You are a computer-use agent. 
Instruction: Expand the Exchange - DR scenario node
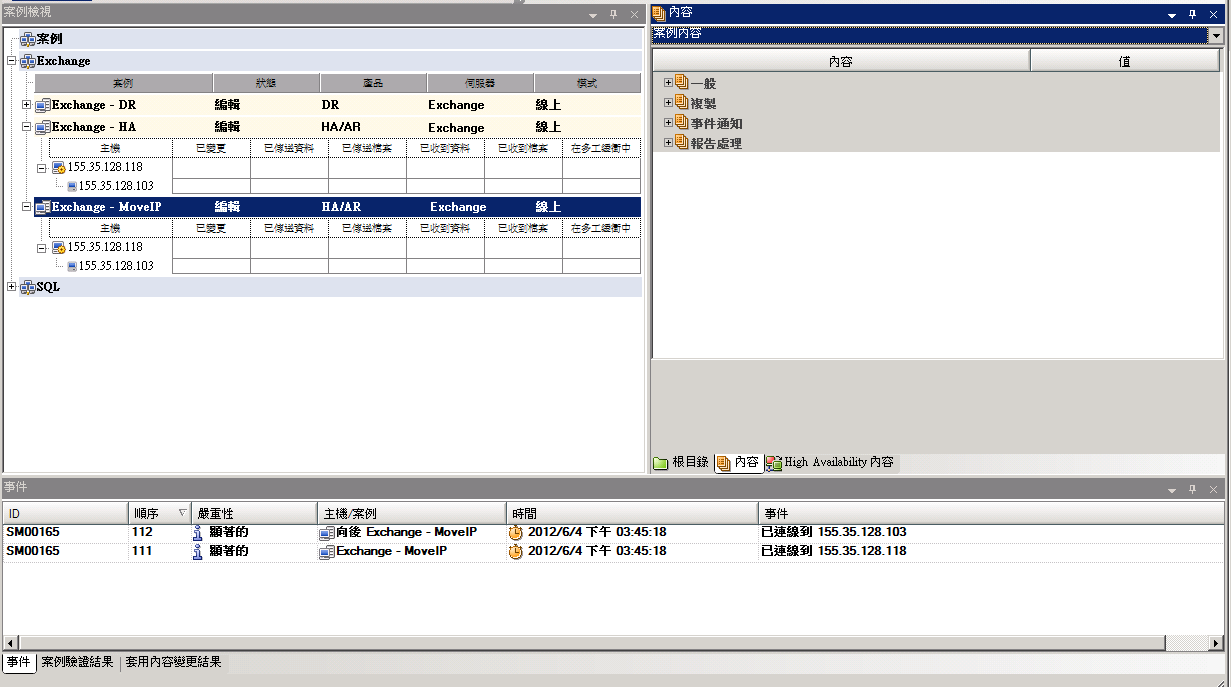(x=27, y=105)
